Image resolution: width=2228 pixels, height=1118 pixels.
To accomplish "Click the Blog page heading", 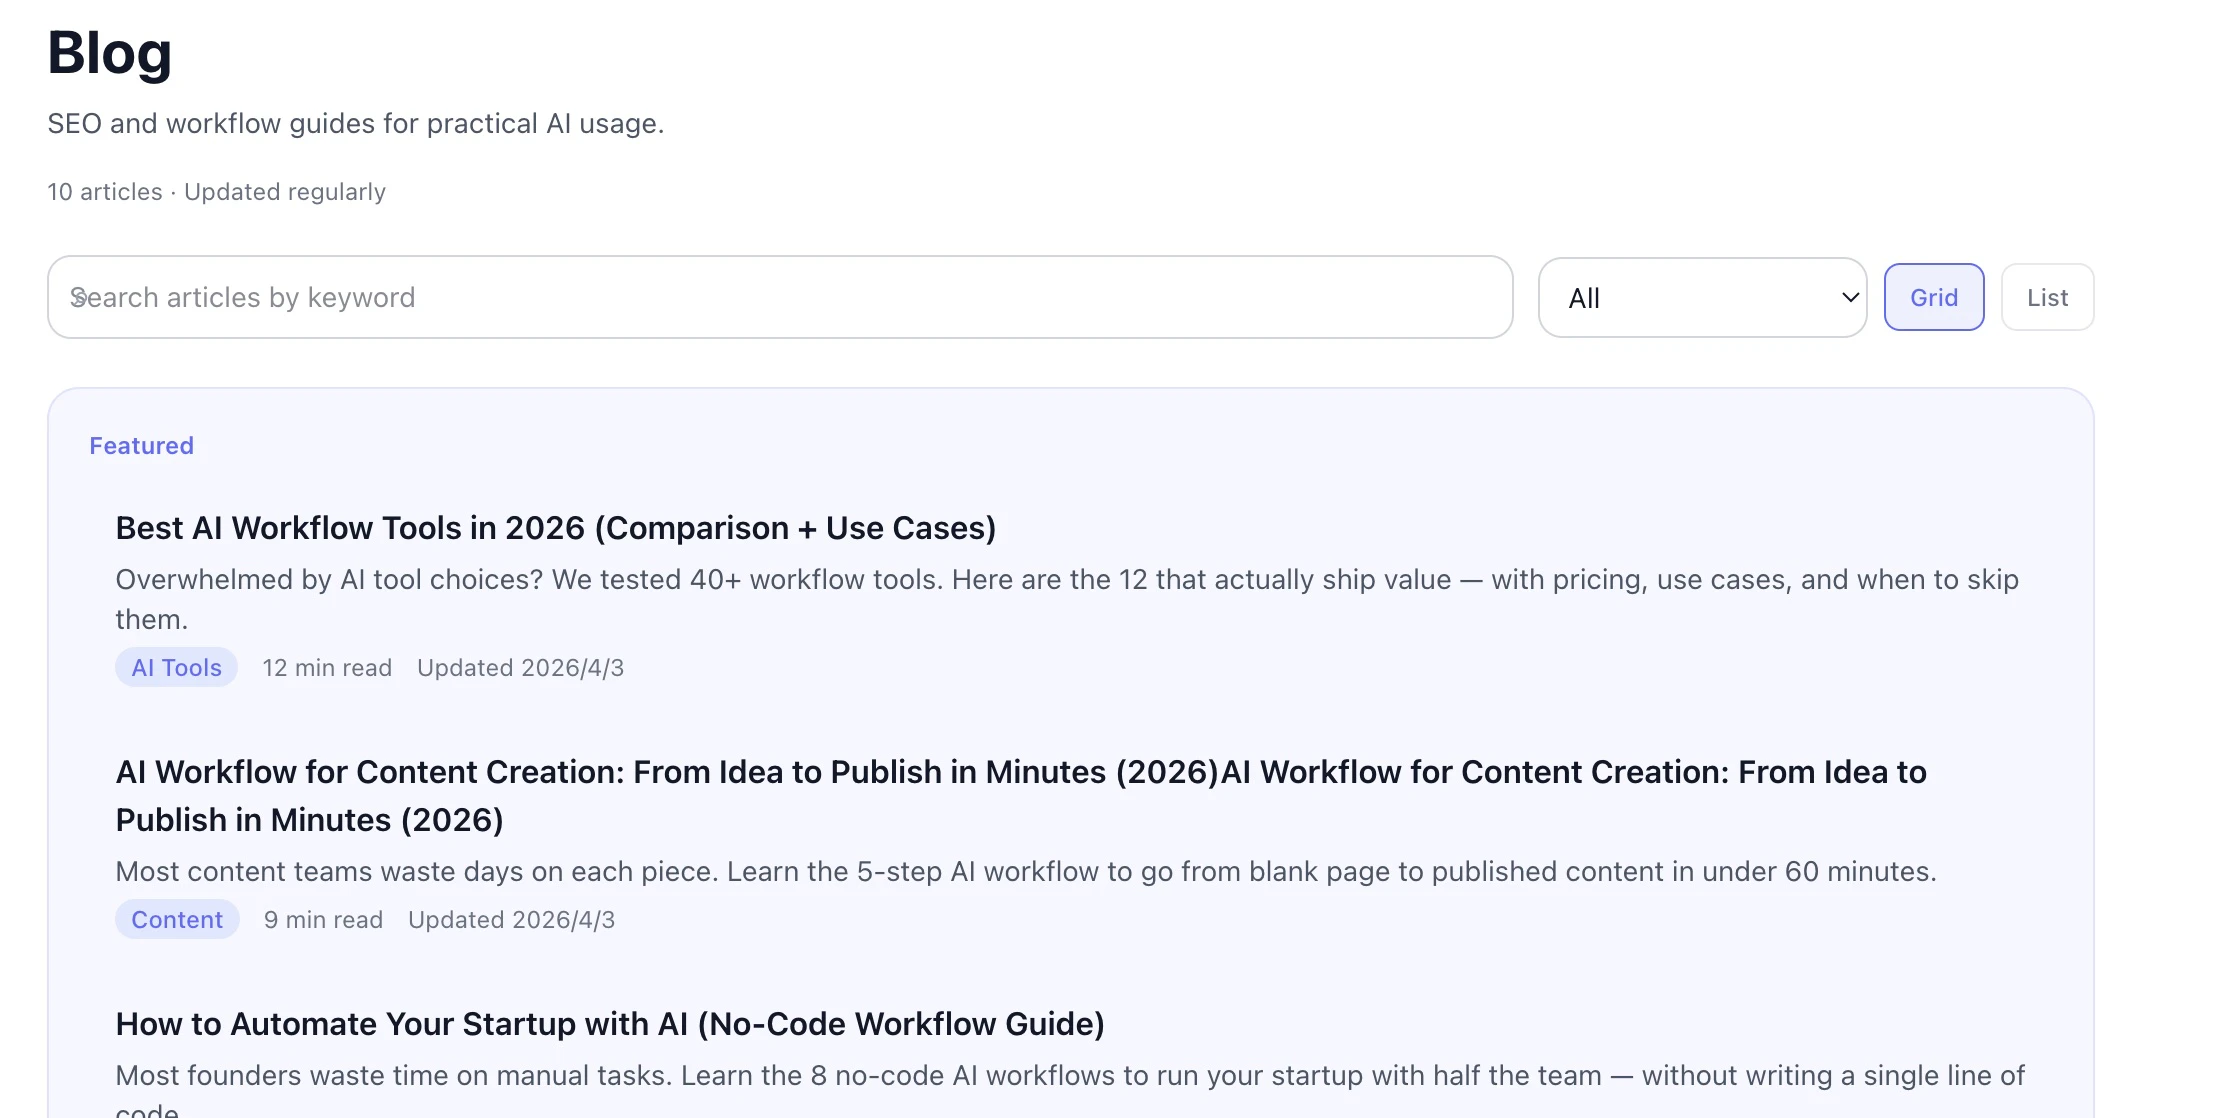I will 108,54.
